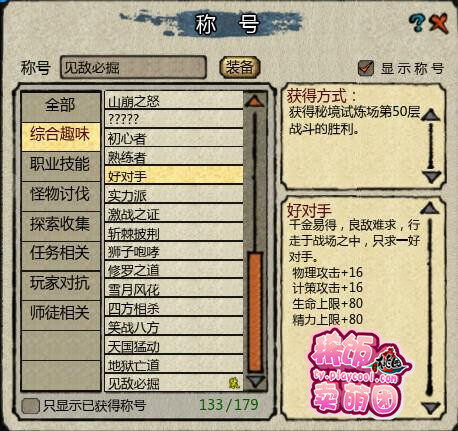Select the 全部 category tab
The image size is (458, 431).
click(x=61, y=106)
